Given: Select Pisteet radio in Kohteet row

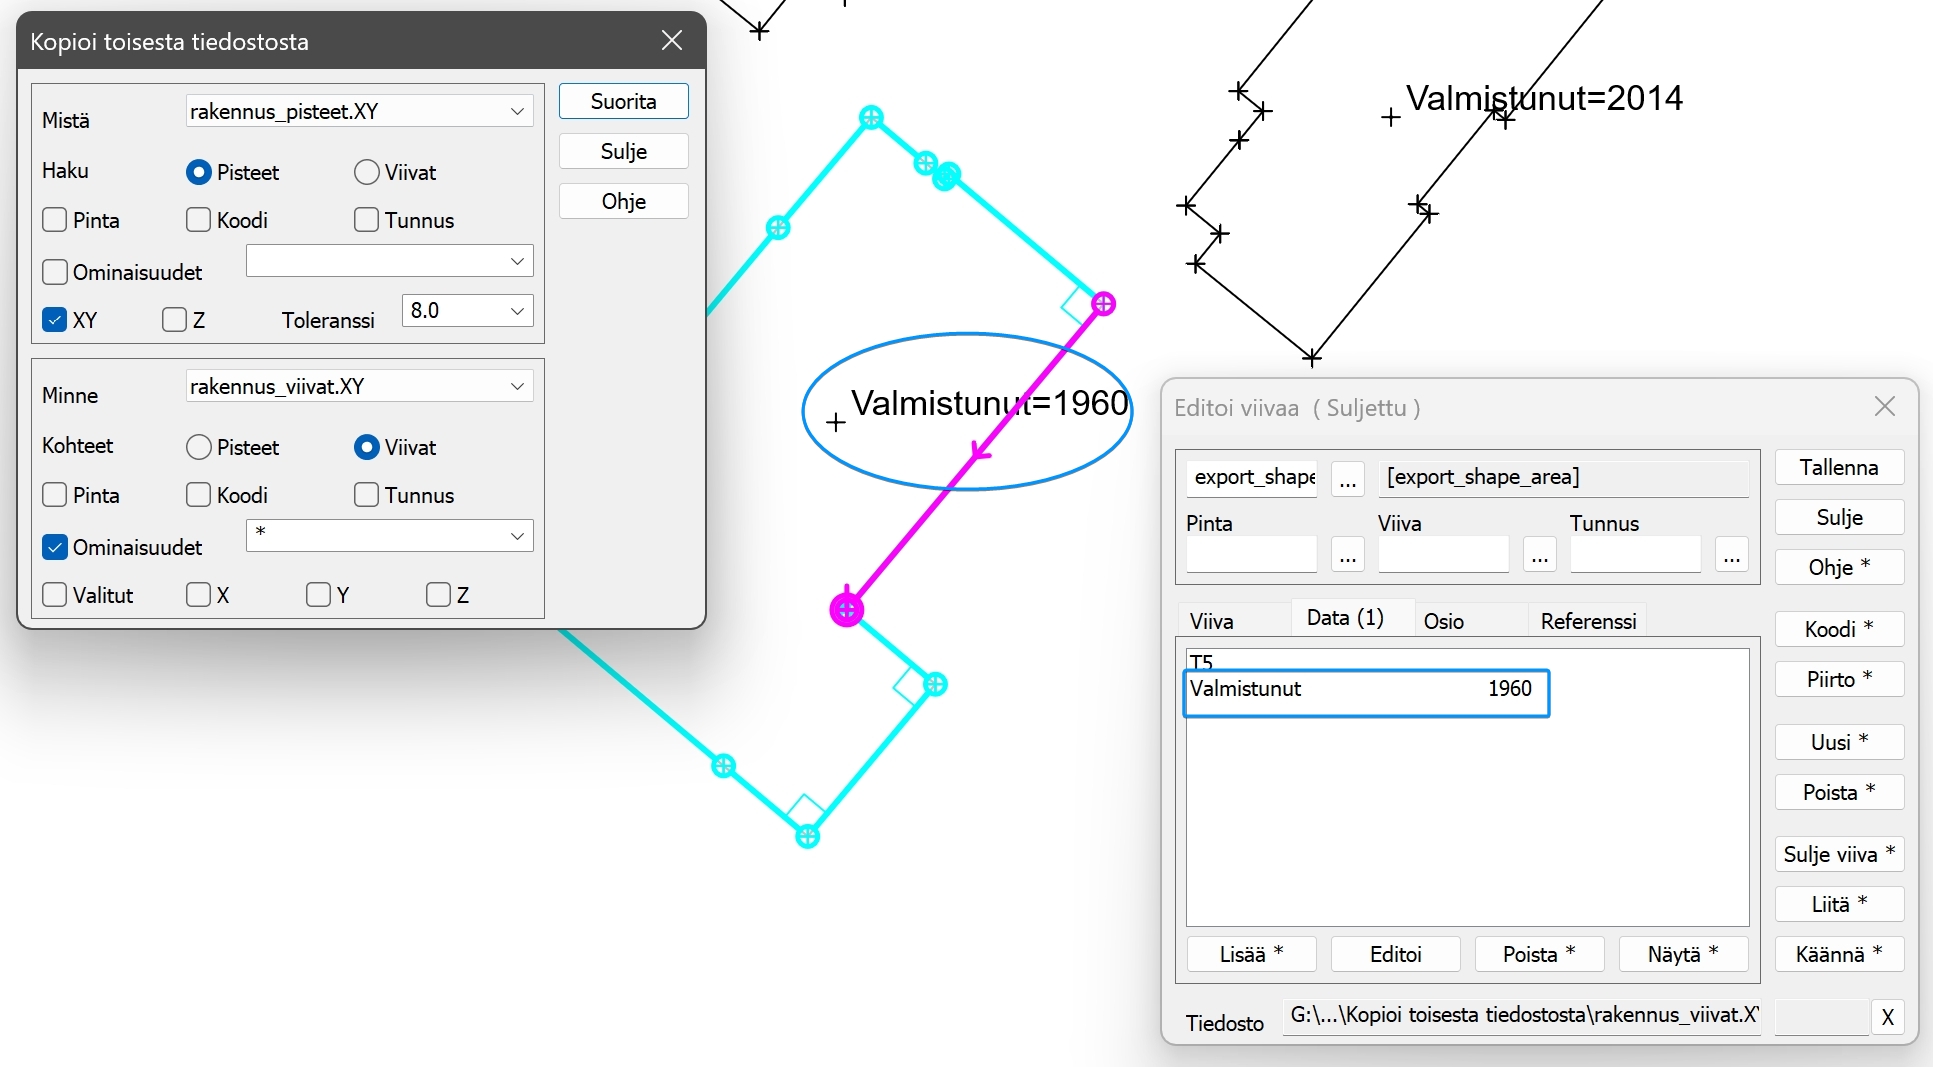Looking at the screenshot, I should pyautogui.click(x=199, y=447).
